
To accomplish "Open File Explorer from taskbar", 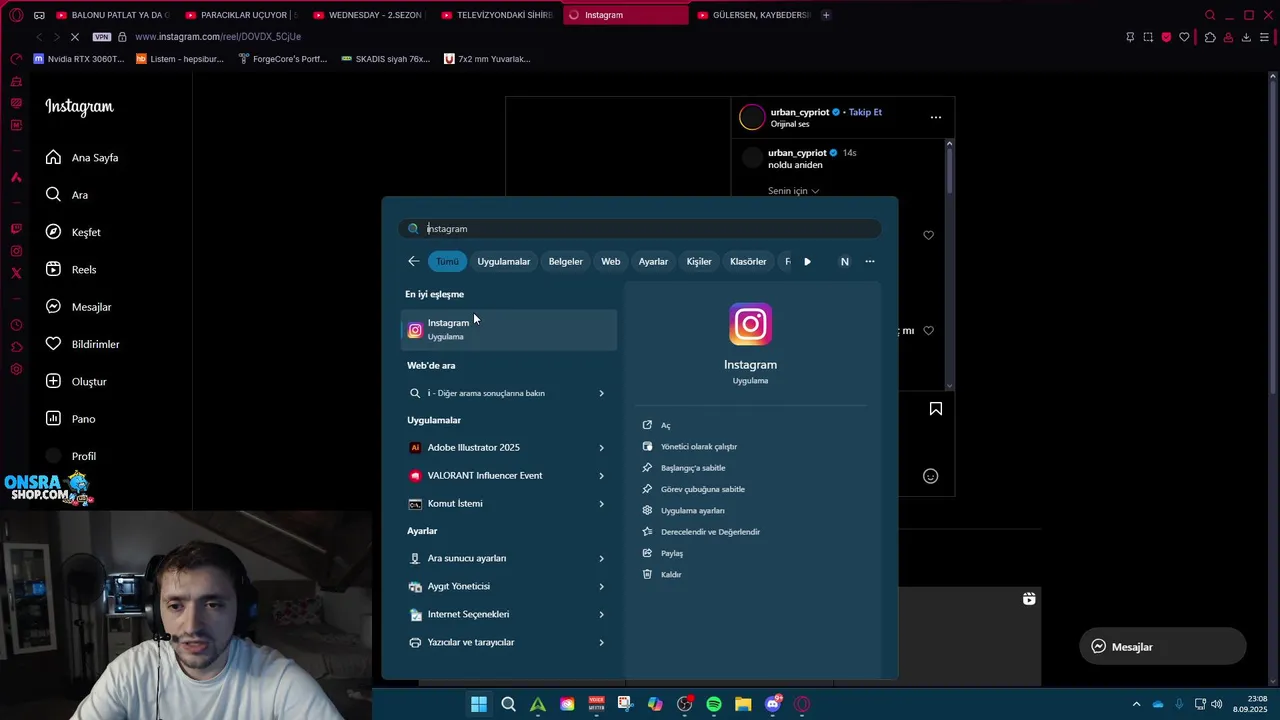I will (x=743, y=704).
